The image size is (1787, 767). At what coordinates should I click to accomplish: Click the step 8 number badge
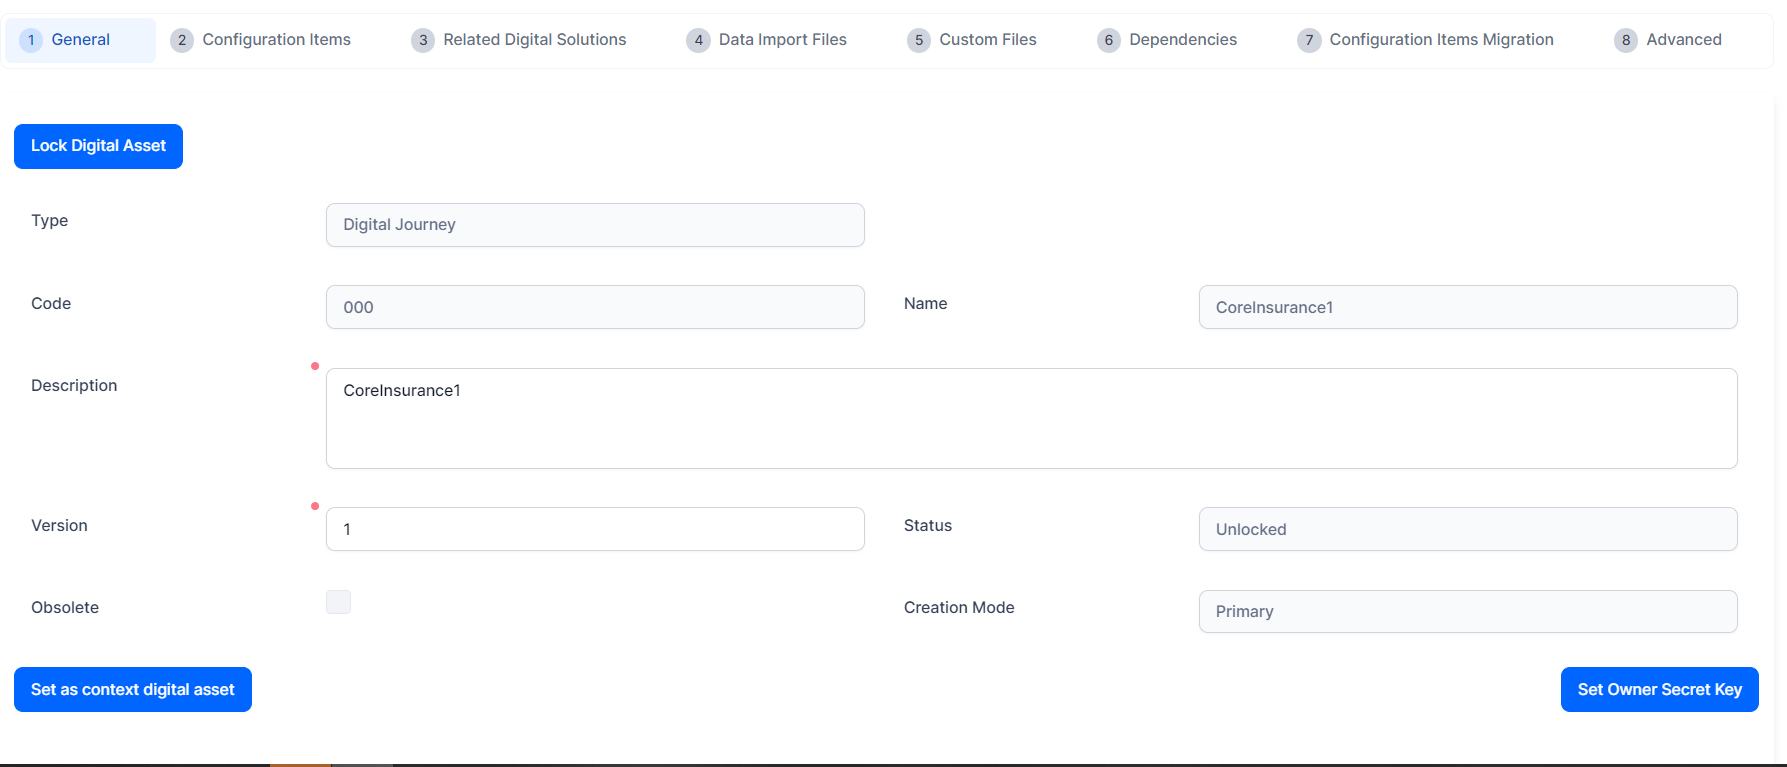click(x=1626, y=40)
